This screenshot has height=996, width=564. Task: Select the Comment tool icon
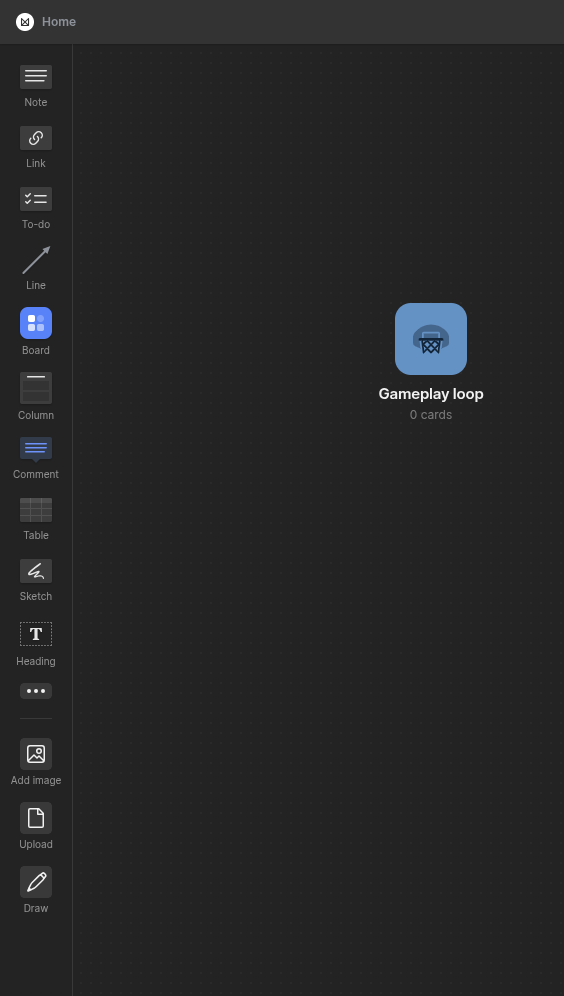click(x=36, y=449)
